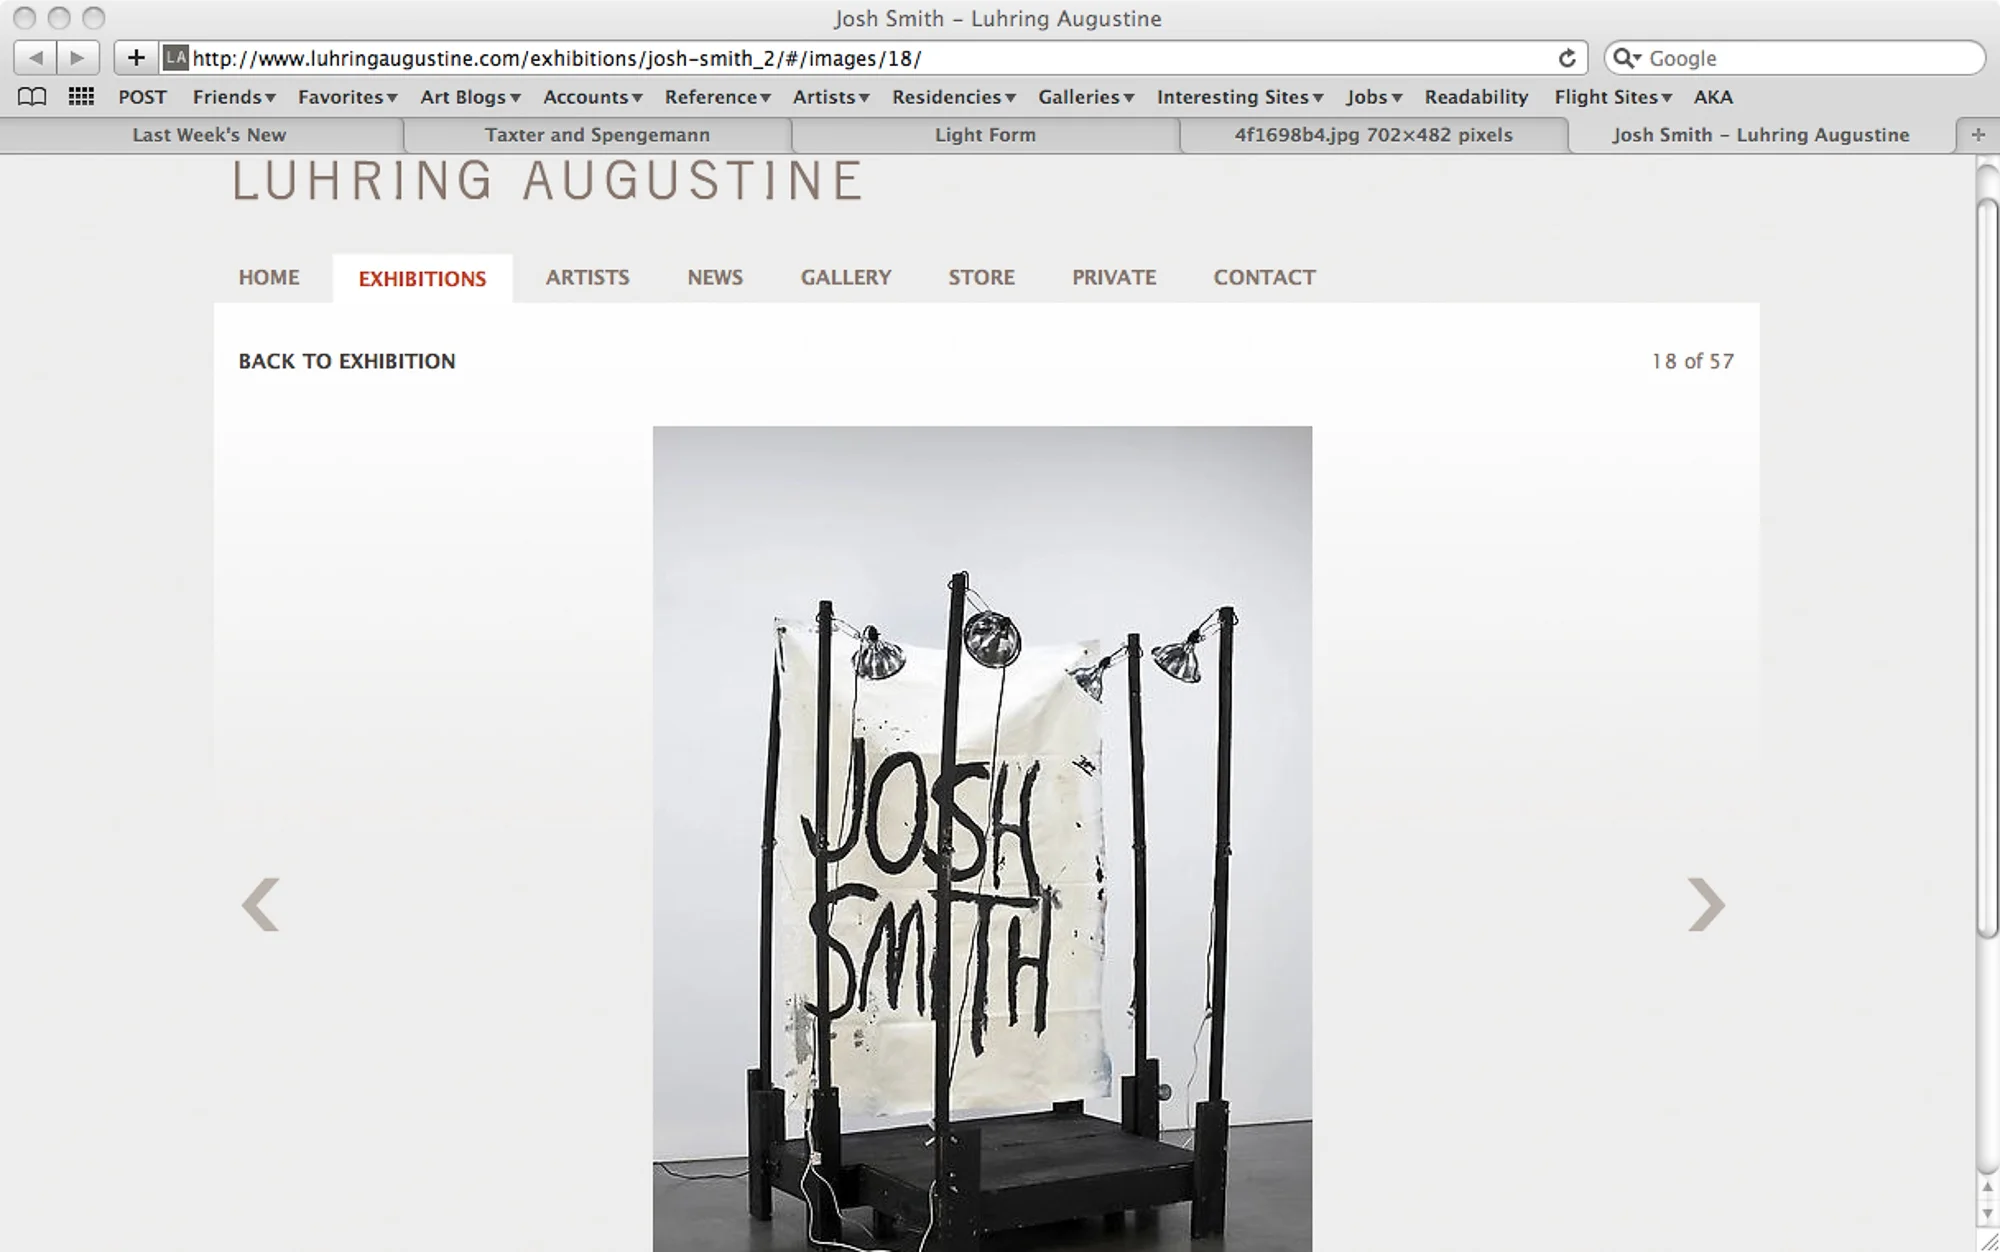The height and width of the screenshot is (1252, 2000).
Task: Focus the Google search field
Action: pos(1810,58)
